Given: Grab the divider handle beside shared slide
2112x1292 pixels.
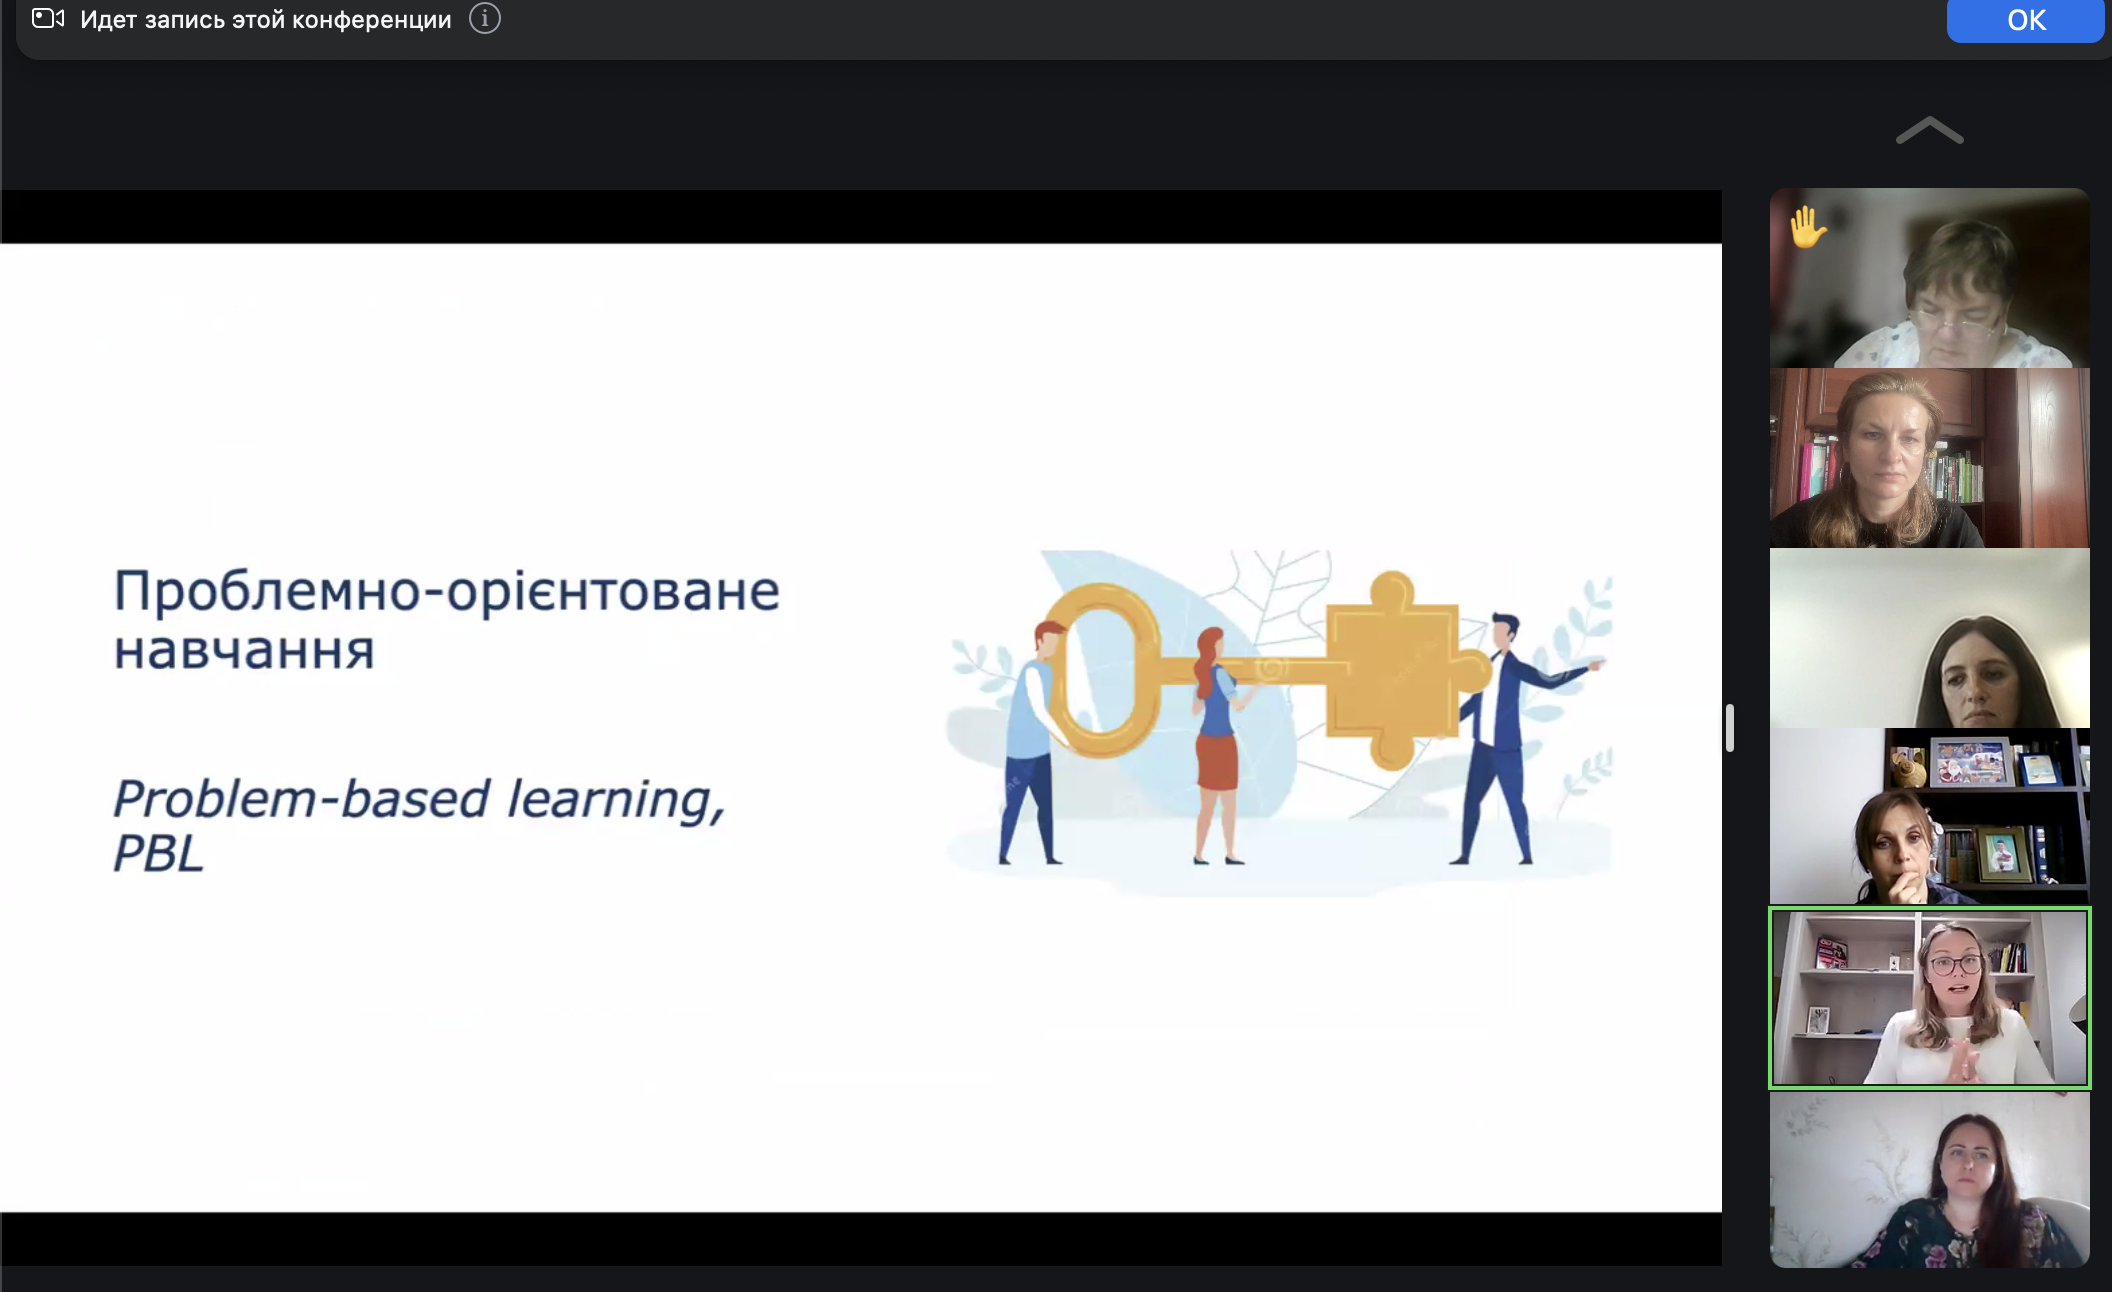Looking at the screenshot, I should pyautogui.click(x=1729, y=727).
